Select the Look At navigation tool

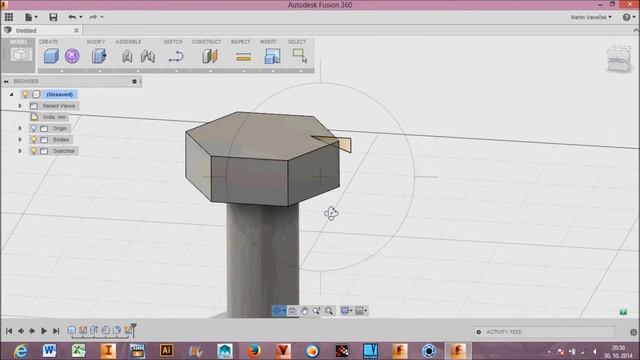coord(292,311)
